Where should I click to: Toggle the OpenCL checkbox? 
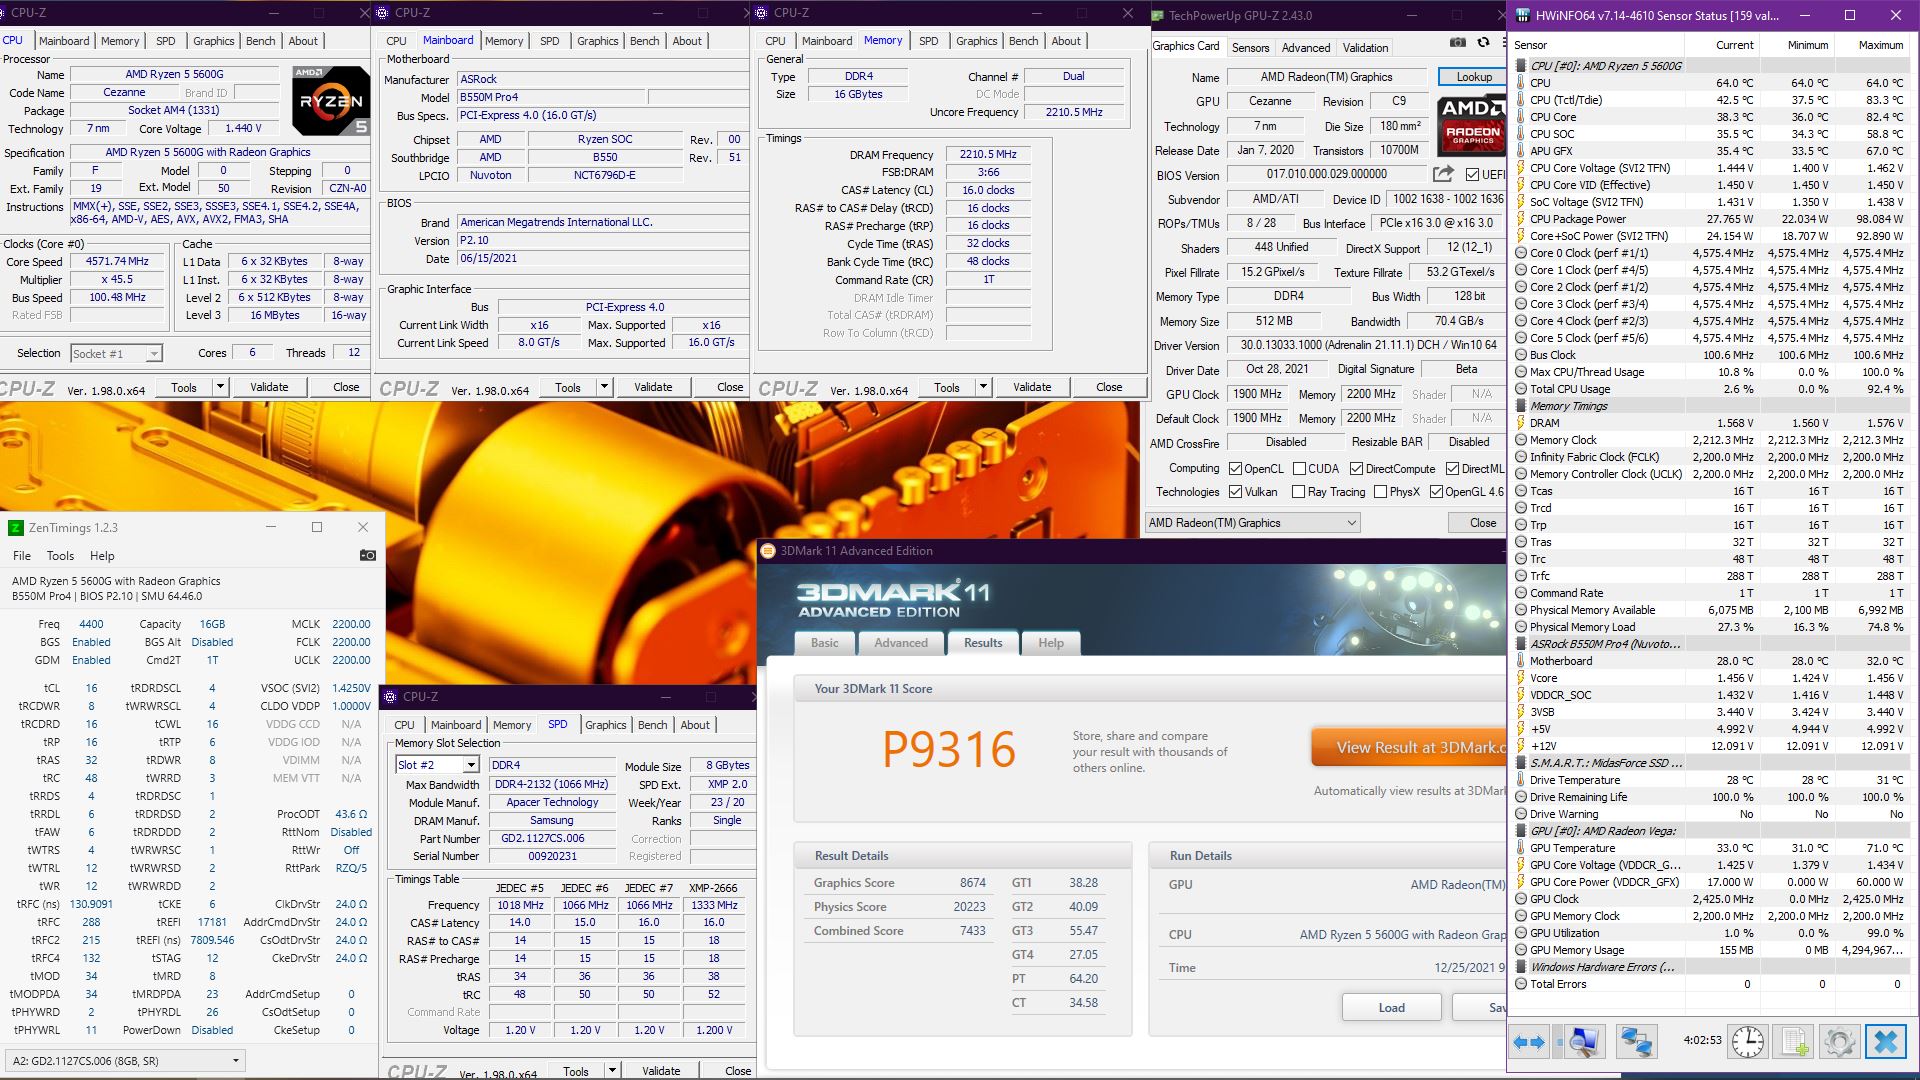[1235, 468]
